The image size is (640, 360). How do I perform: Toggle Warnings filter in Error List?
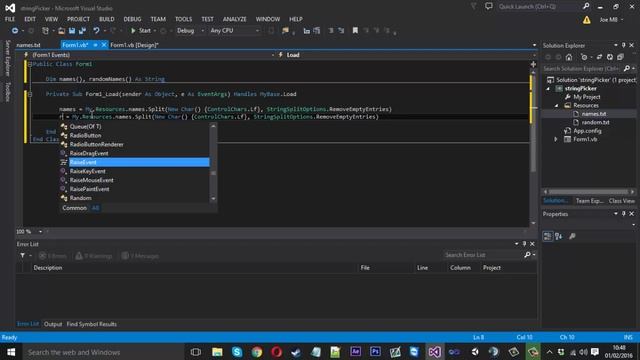pyautogui.click(x=94, y=256)
